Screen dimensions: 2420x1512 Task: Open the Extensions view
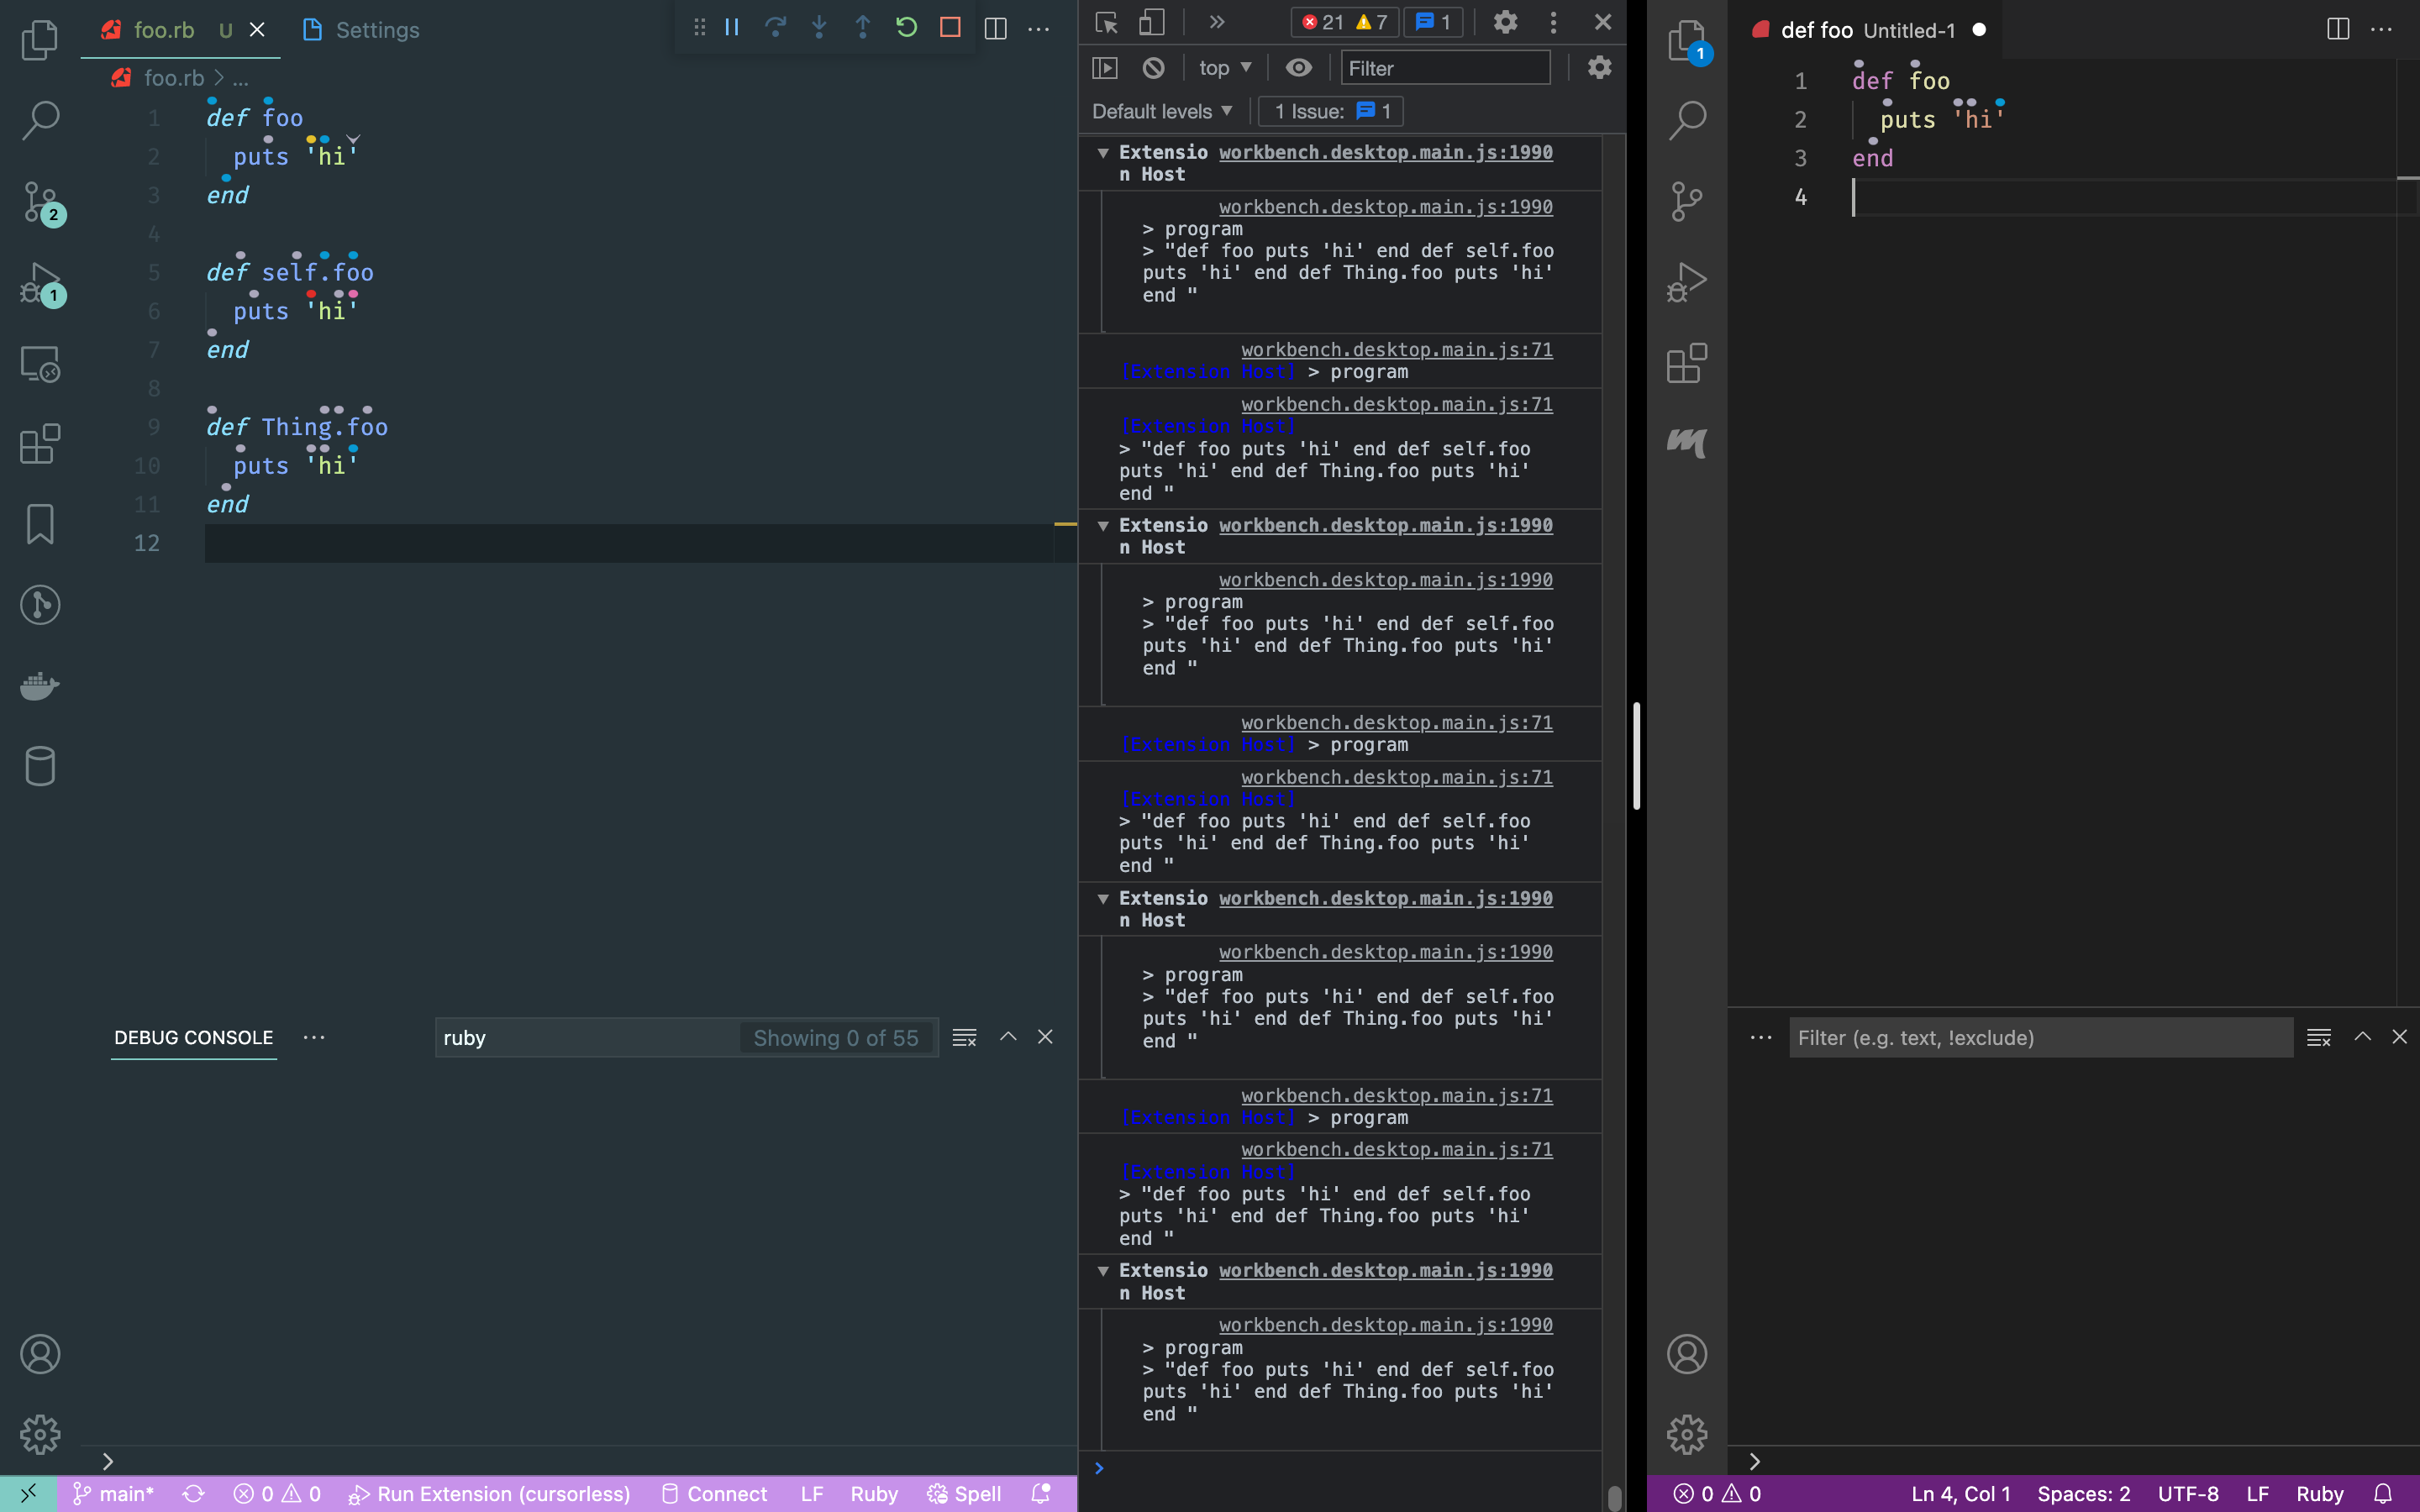tap(40, 443)
